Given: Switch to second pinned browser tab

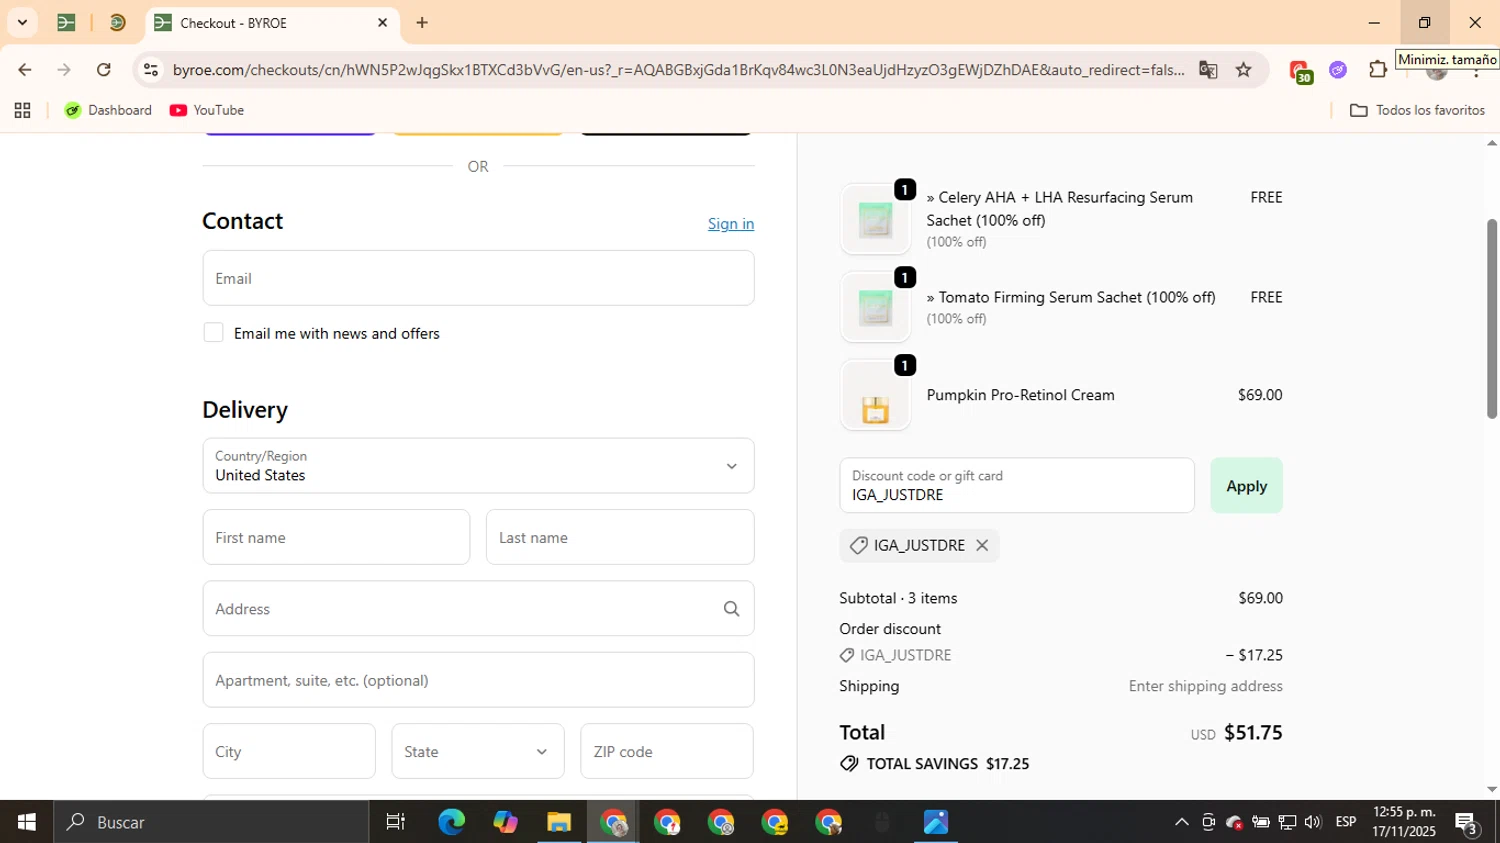Looking at the screenshot, I should (x=117, y=22).
